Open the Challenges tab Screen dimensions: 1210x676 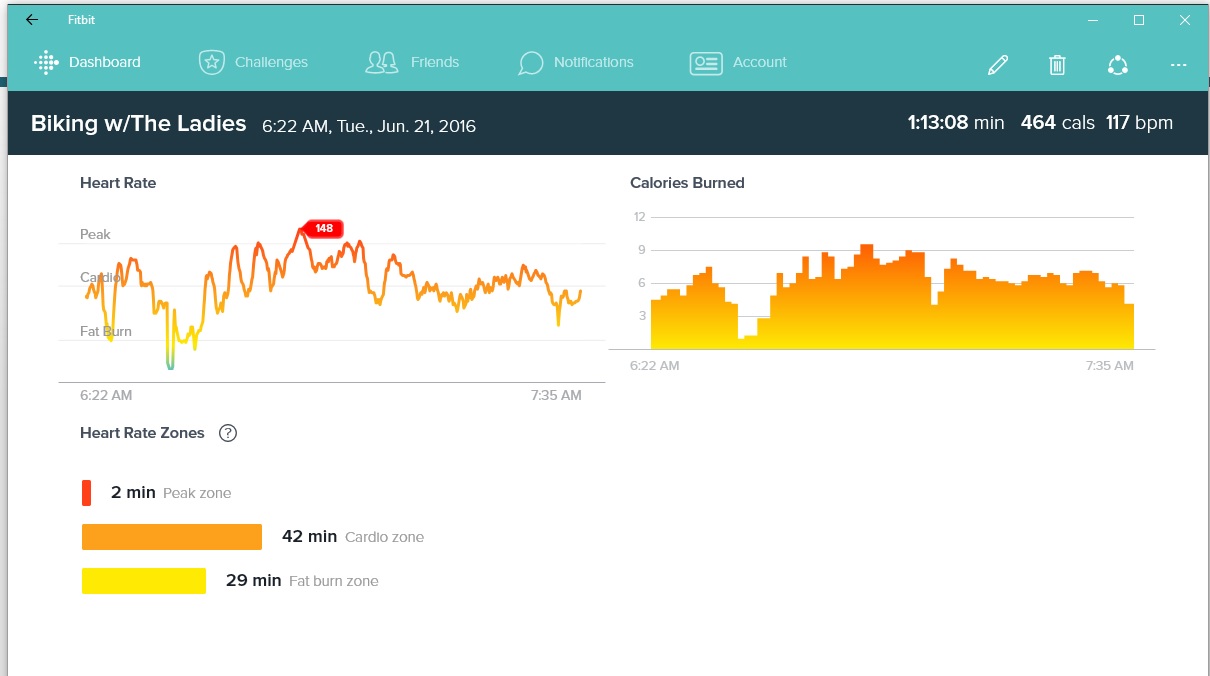pyautogui.click(x=253, y=62)
